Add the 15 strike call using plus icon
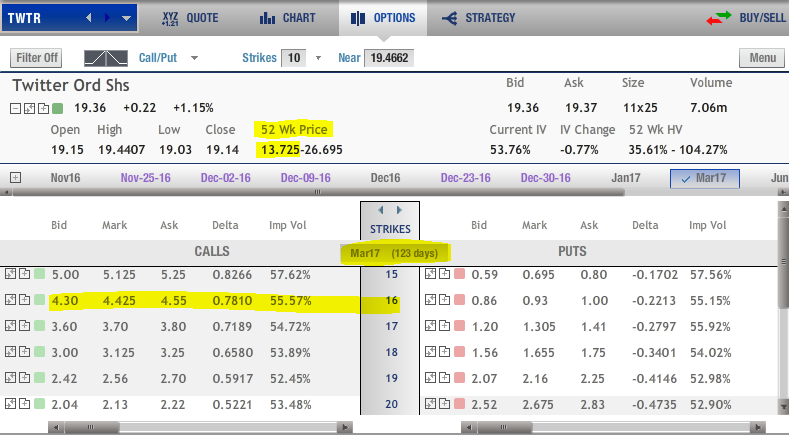789x435 pixels. (x=24, y=274)
